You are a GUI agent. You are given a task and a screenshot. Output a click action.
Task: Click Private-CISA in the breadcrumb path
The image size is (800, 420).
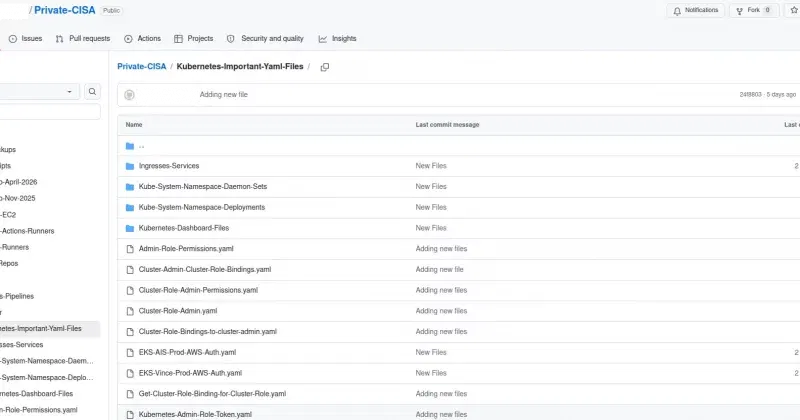142,66
